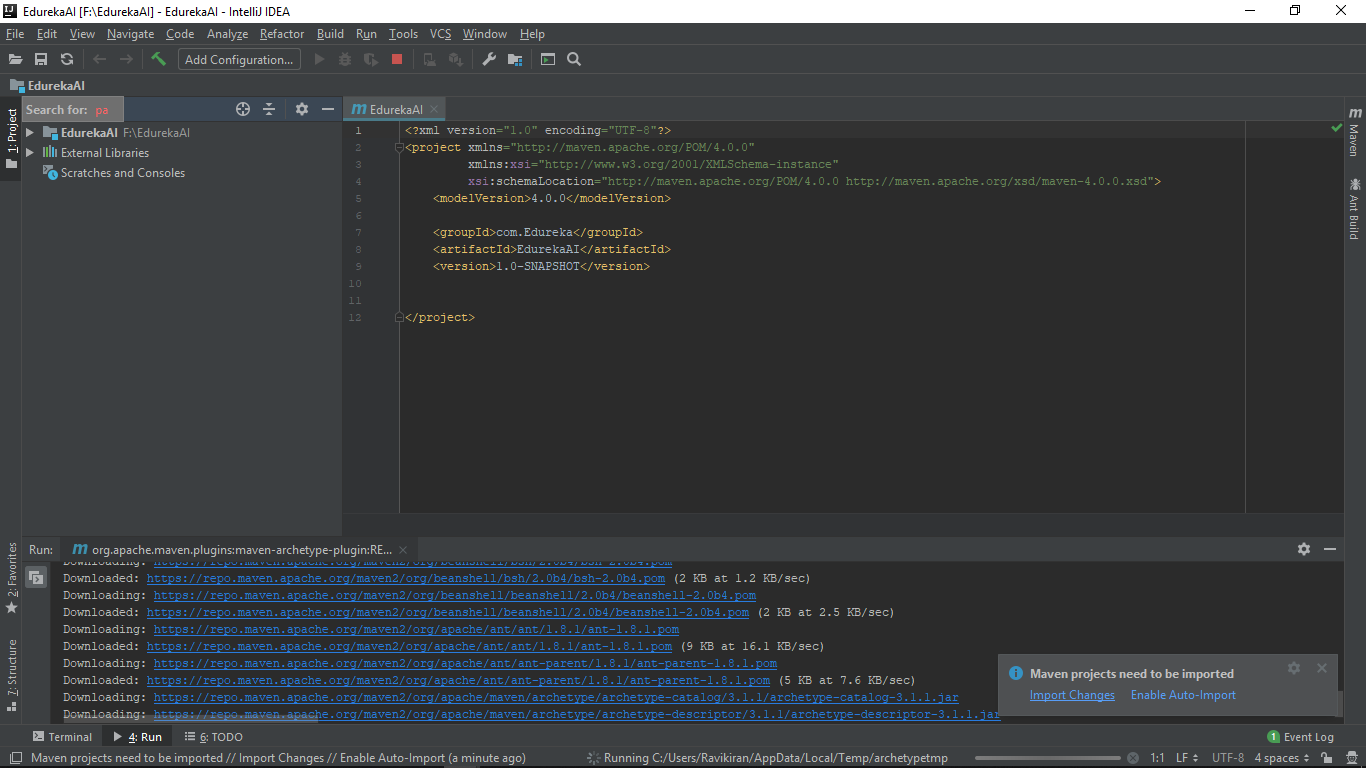
Task: Click the Import Changes link
Action: tap(1072, 695)
